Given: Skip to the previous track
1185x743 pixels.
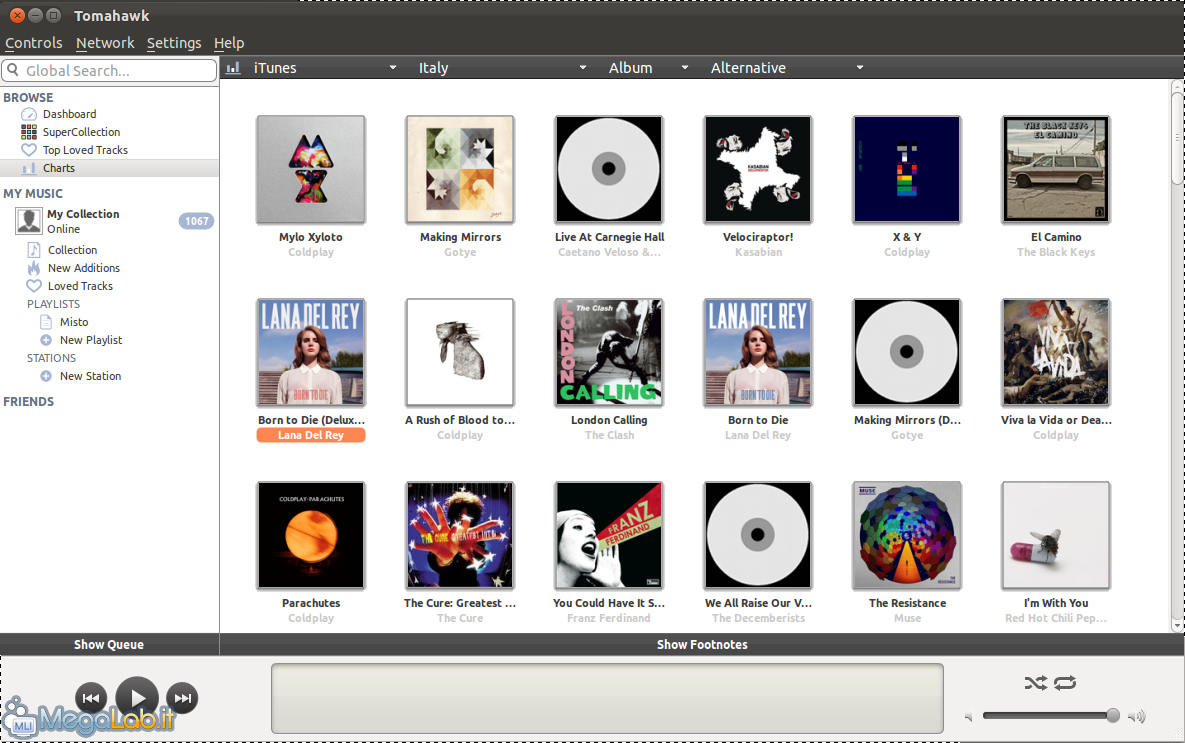Looking at the screenshot, I should coord(91,698).
